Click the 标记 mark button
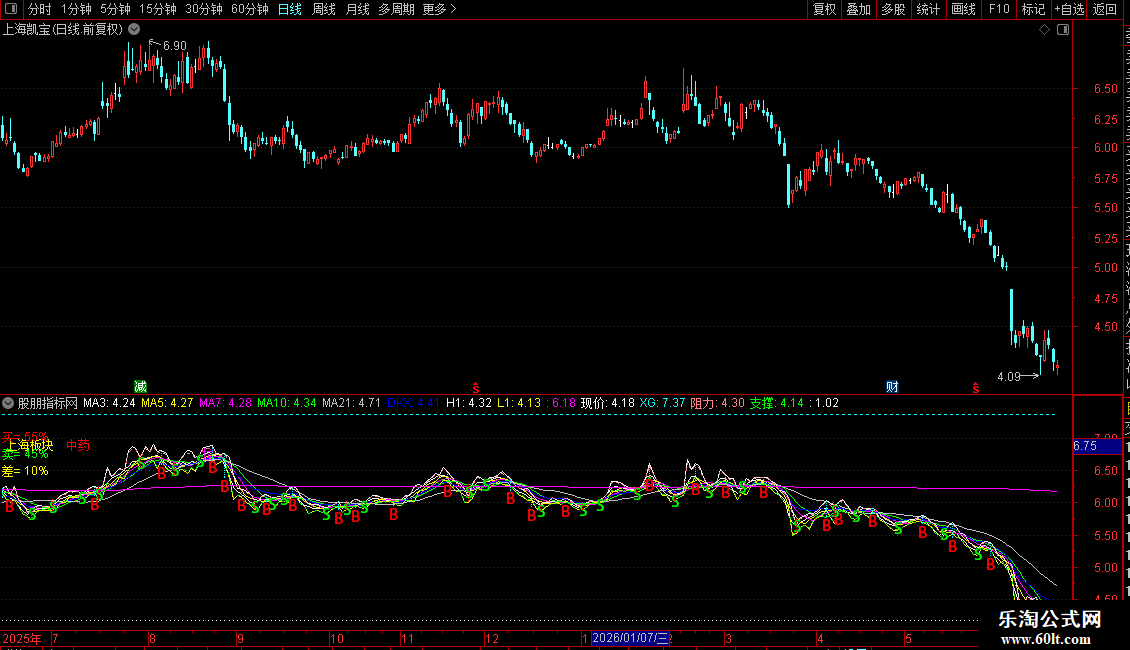 (x=1033, y=9)
